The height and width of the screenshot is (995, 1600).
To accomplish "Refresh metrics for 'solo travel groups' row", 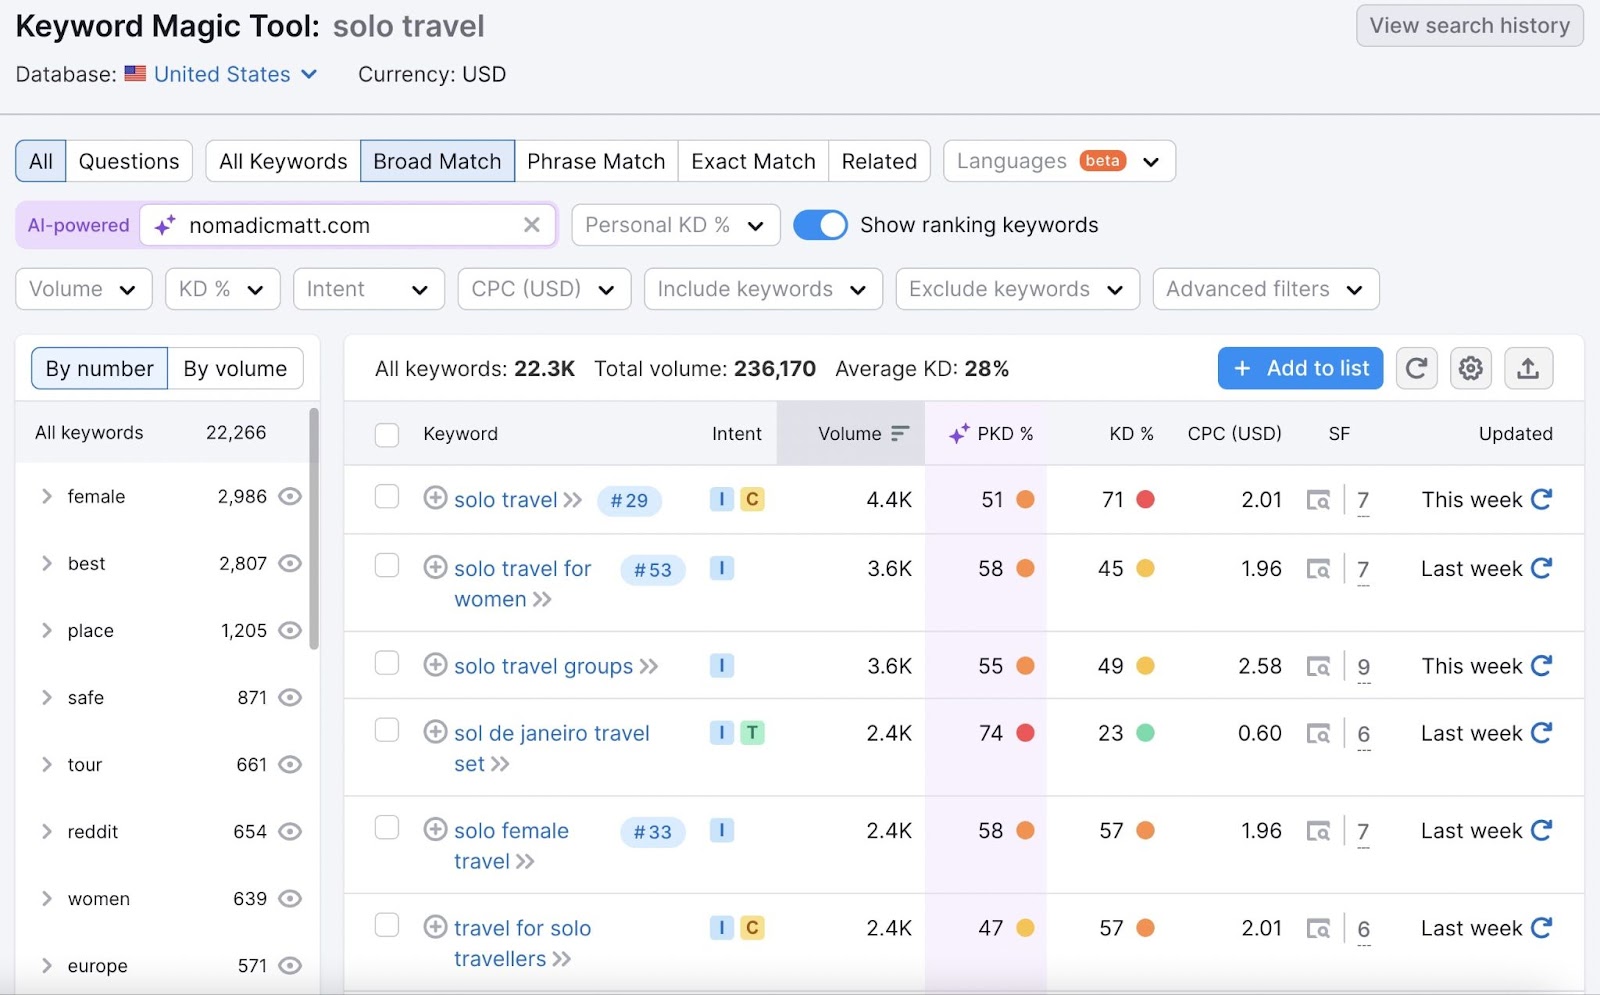I will point(1541,666).
